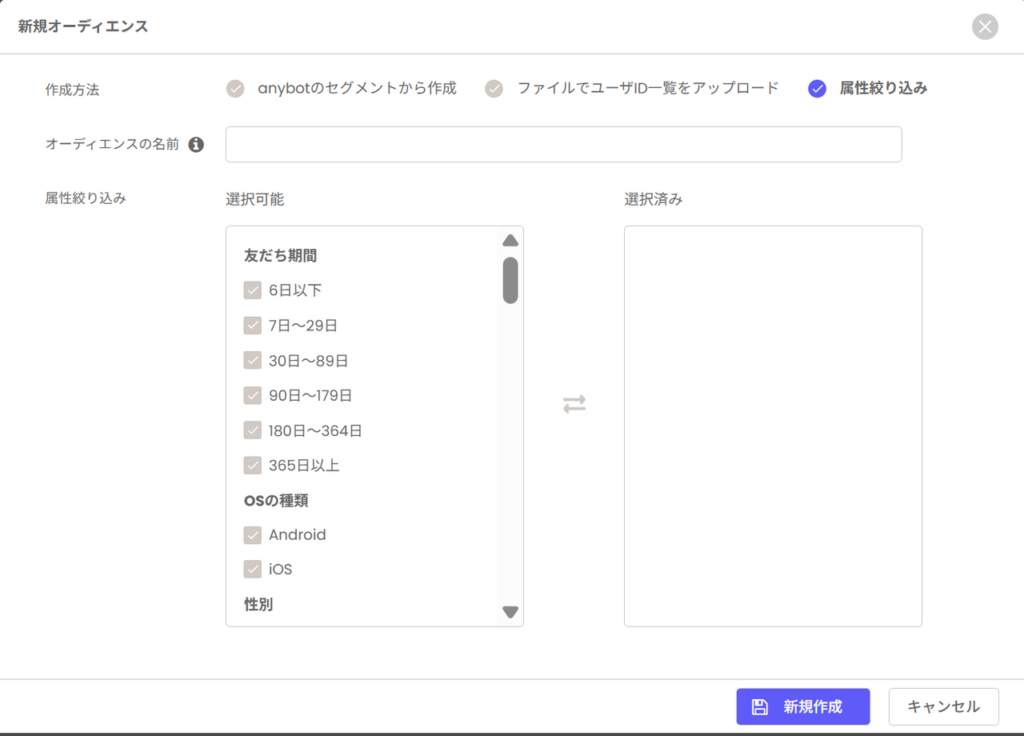Toggle the 6日以下 checkbox
Screen dimensions: 1024x736
point(253,290)
